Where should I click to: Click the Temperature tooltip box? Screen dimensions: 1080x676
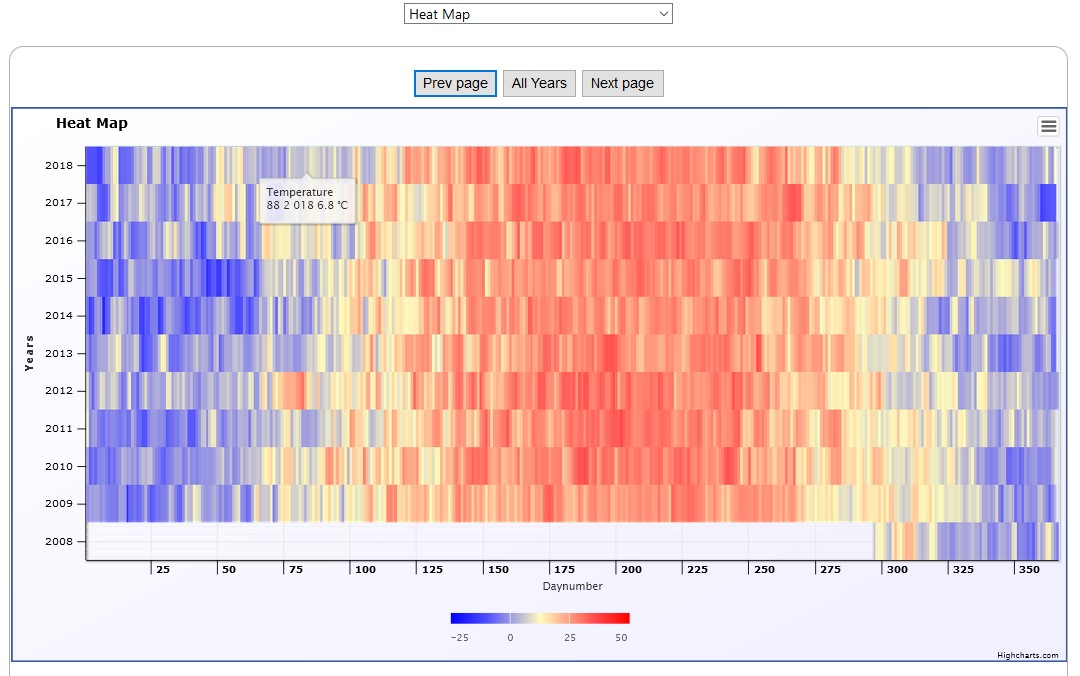pos(307,199)
